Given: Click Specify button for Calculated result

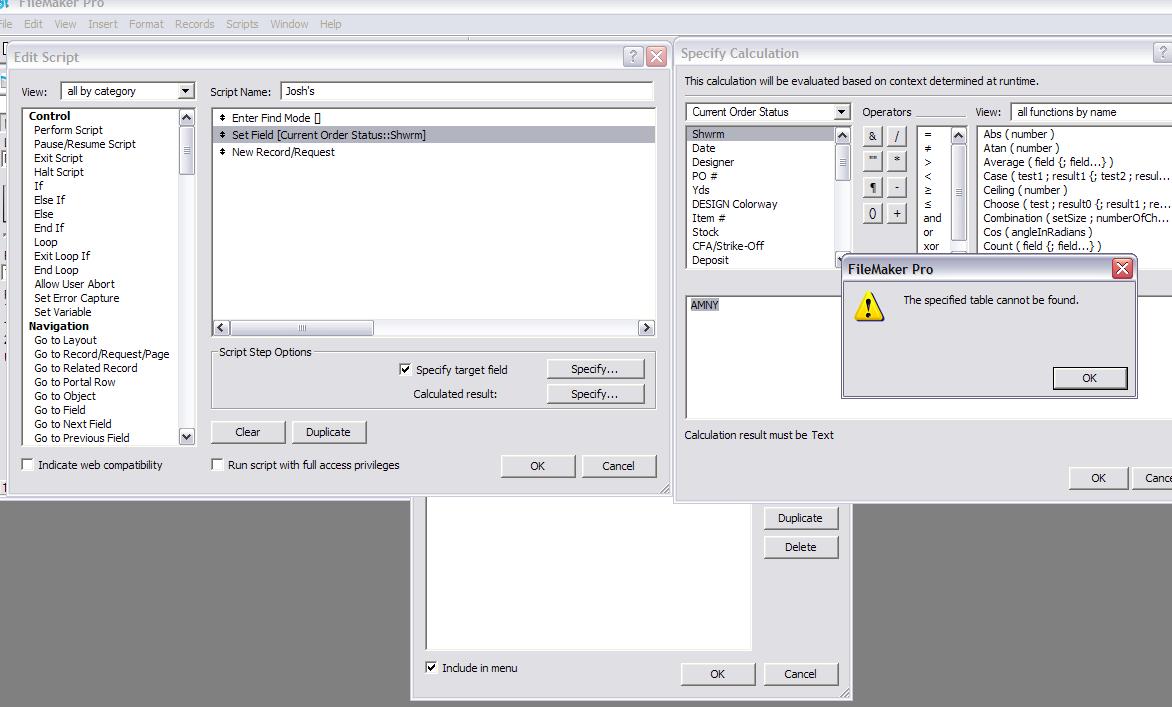Looking at the screenshot, I should click(595, 394).
